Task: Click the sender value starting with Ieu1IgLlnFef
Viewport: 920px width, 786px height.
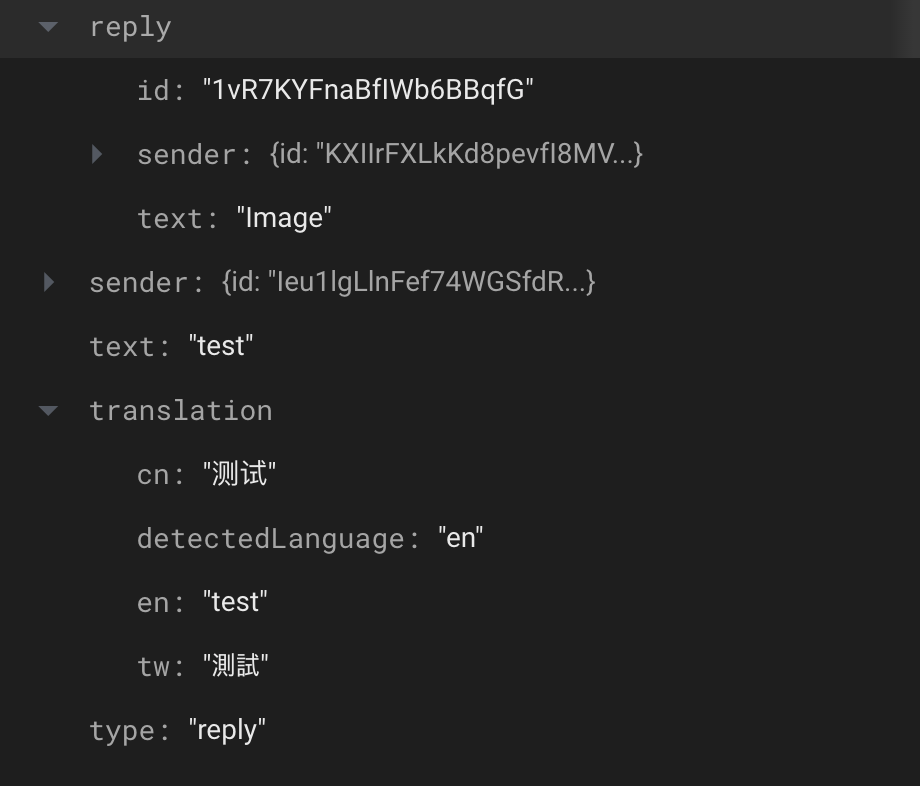Action: [x=408, y=282]
